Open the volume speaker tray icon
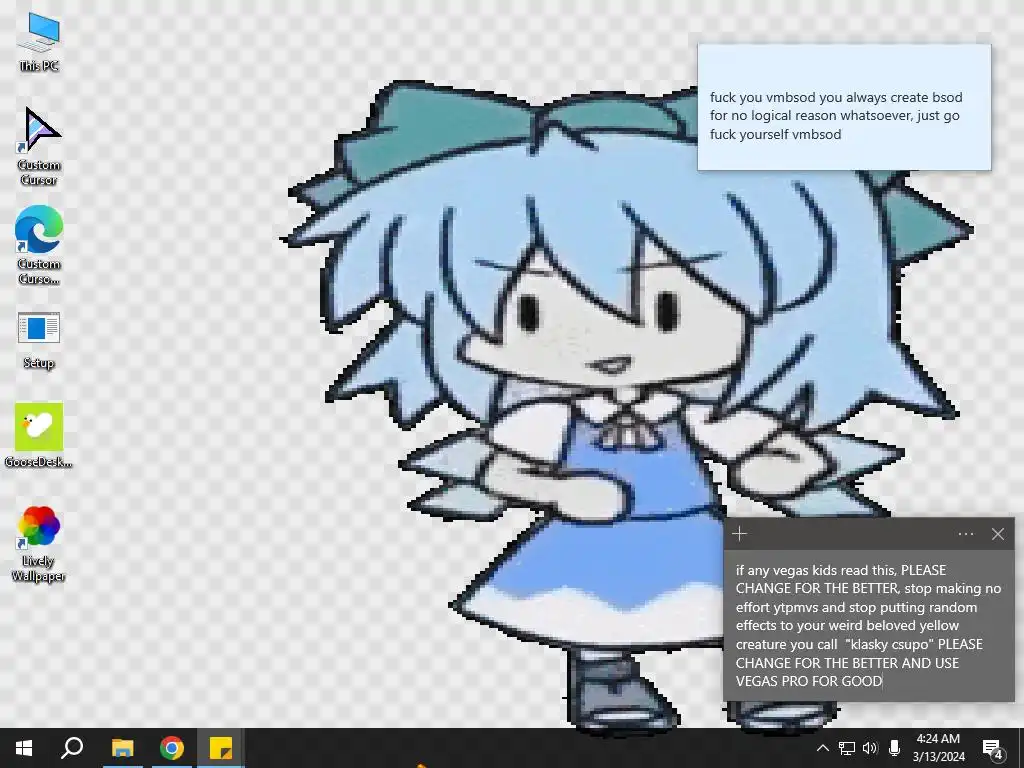The image size is (1024, 768). coord(870,748)
